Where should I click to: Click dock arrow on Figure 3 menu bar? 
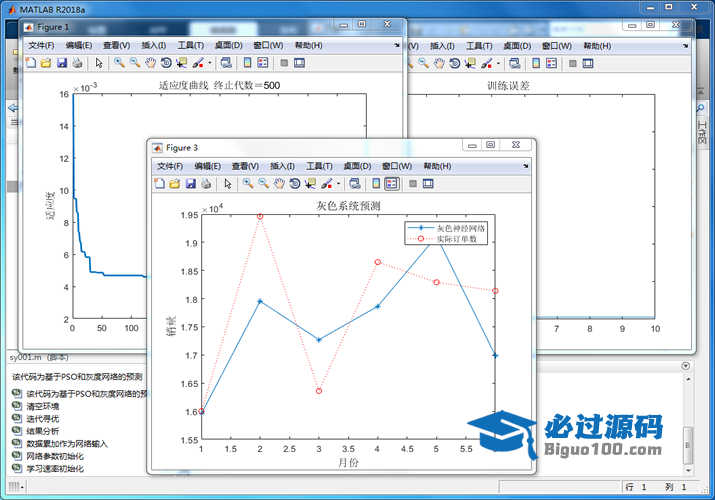coord(525,166)
